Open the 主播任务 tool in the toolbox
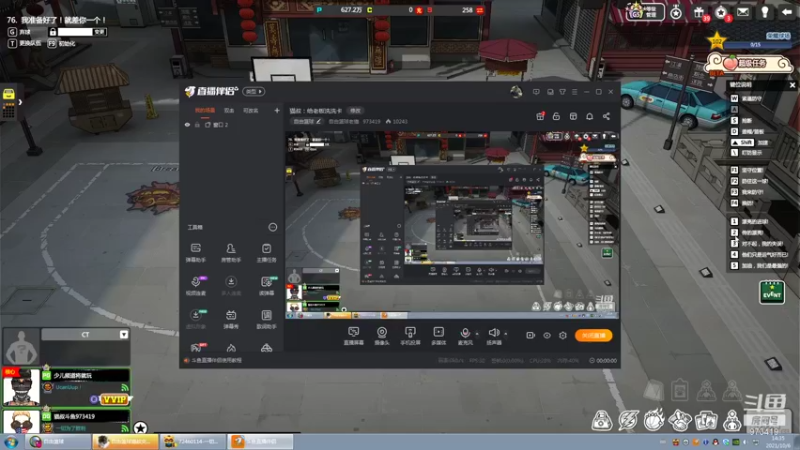The width and height of the screenshot is (800, 450). click(x=266, y=253)
